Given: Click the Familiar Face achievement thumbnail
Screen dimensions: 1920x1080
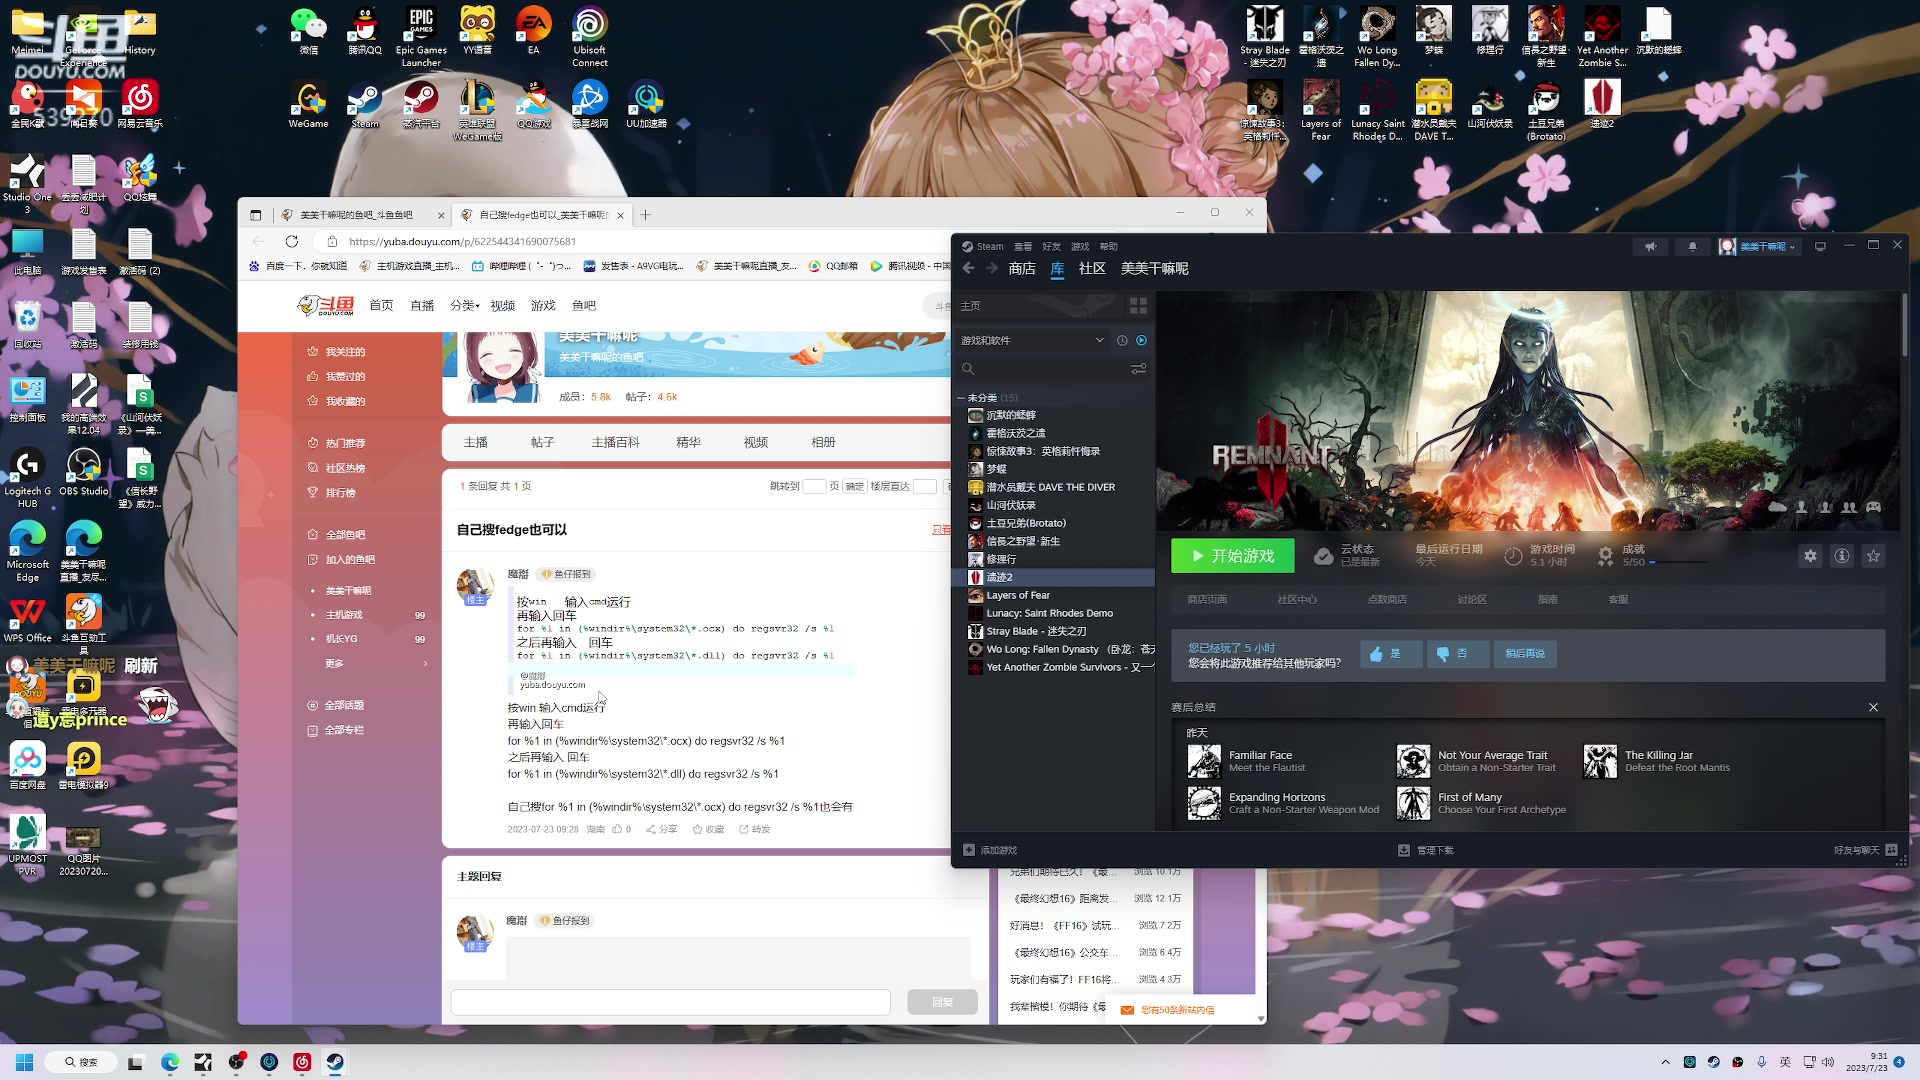Looking at the screenshot, I should tap(1204, 761).
